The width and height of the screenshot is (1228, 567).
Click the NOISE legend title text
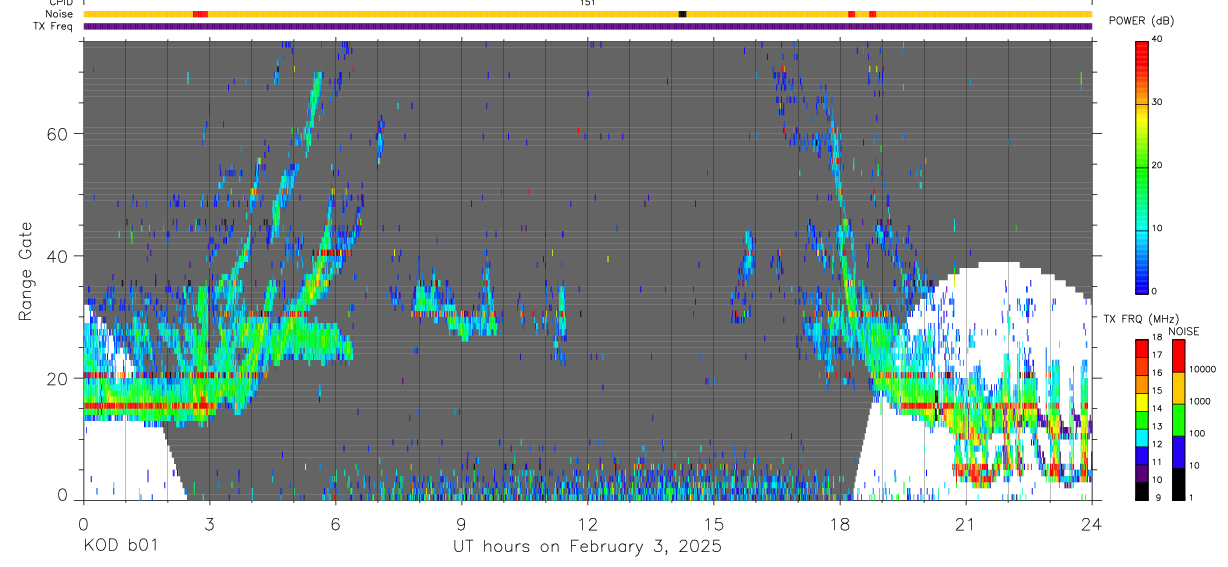(x=1184, y=330)
